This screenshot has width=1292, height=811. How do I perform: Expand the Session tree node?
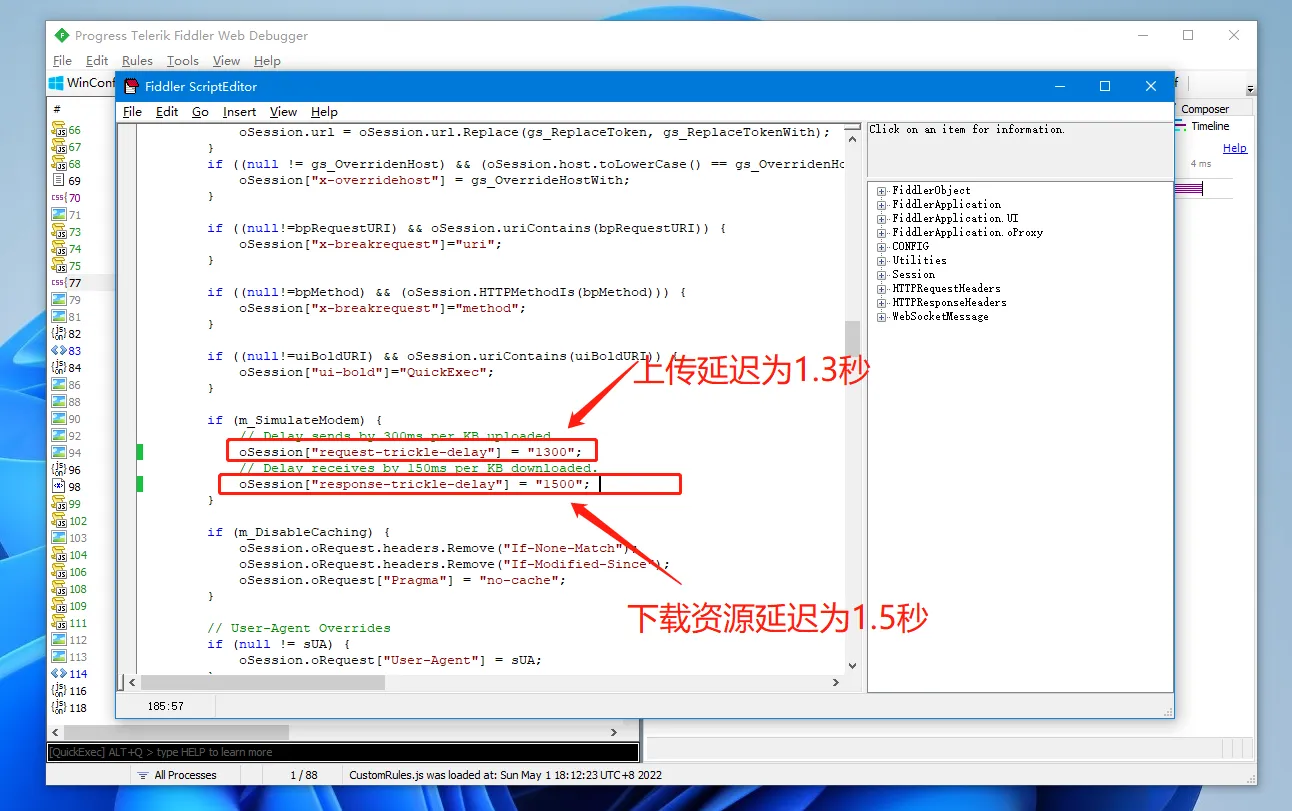[x=882, y=274]
